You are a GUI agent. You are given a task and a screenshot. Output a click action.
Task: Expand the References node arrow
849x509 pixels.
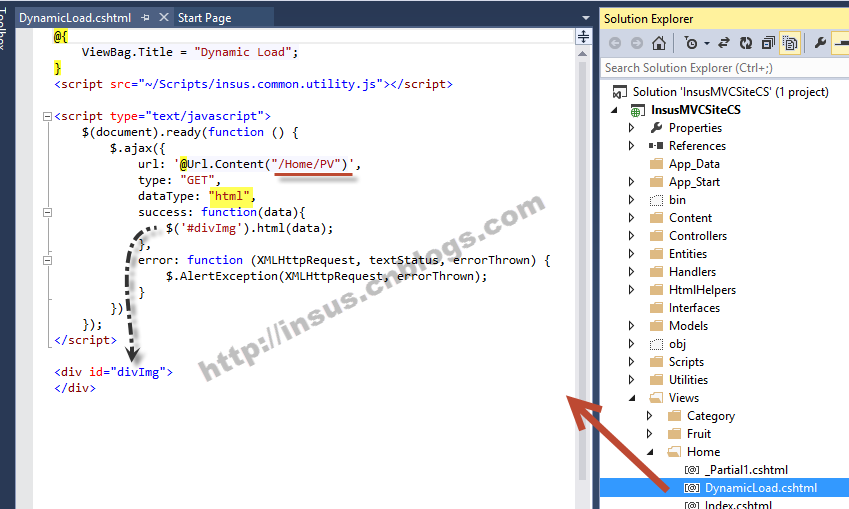point(631,146)
